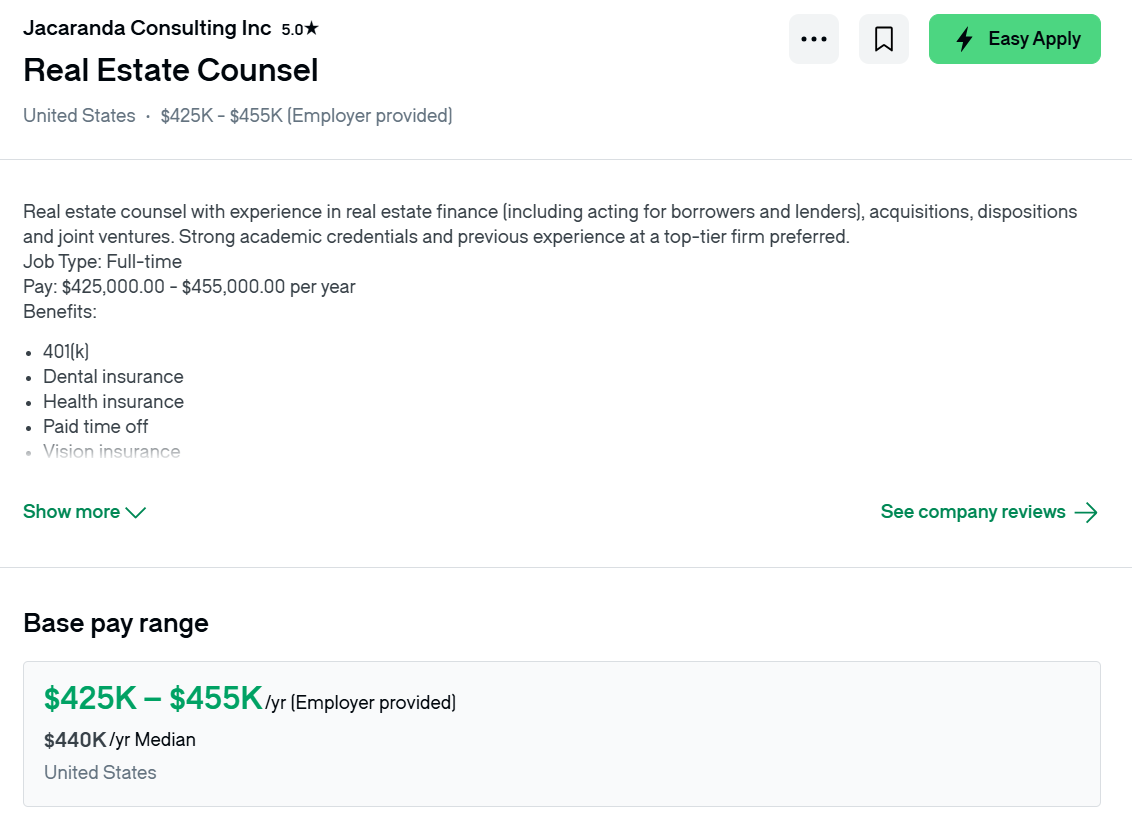Click the lightning bolt icon on Easy Apply
Screen dimensions: 1132x822
tap(965, 39)
